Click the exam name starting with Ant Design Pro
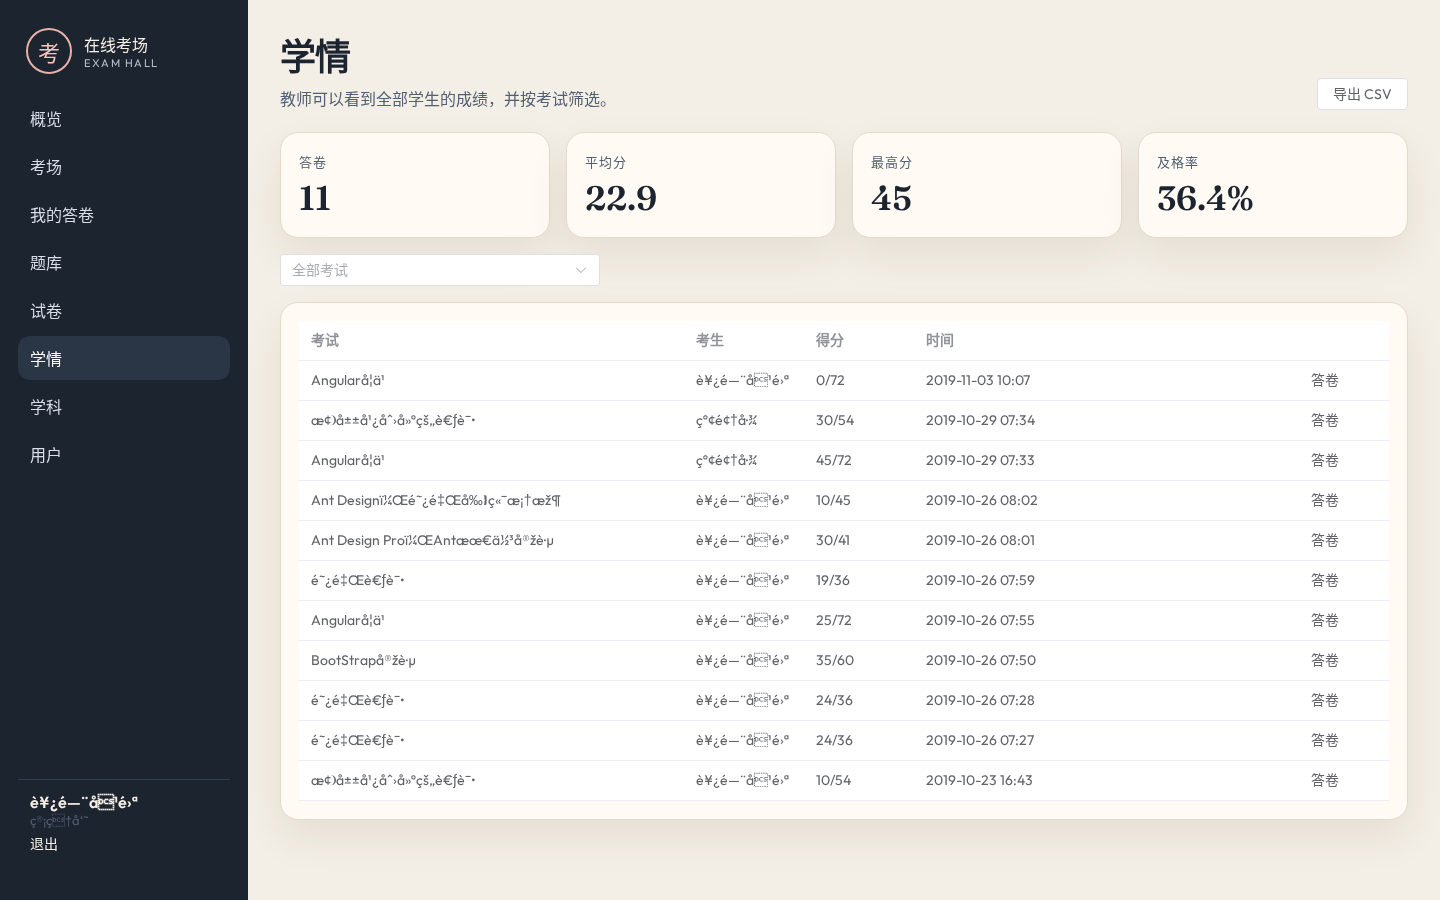 point(432,540)
